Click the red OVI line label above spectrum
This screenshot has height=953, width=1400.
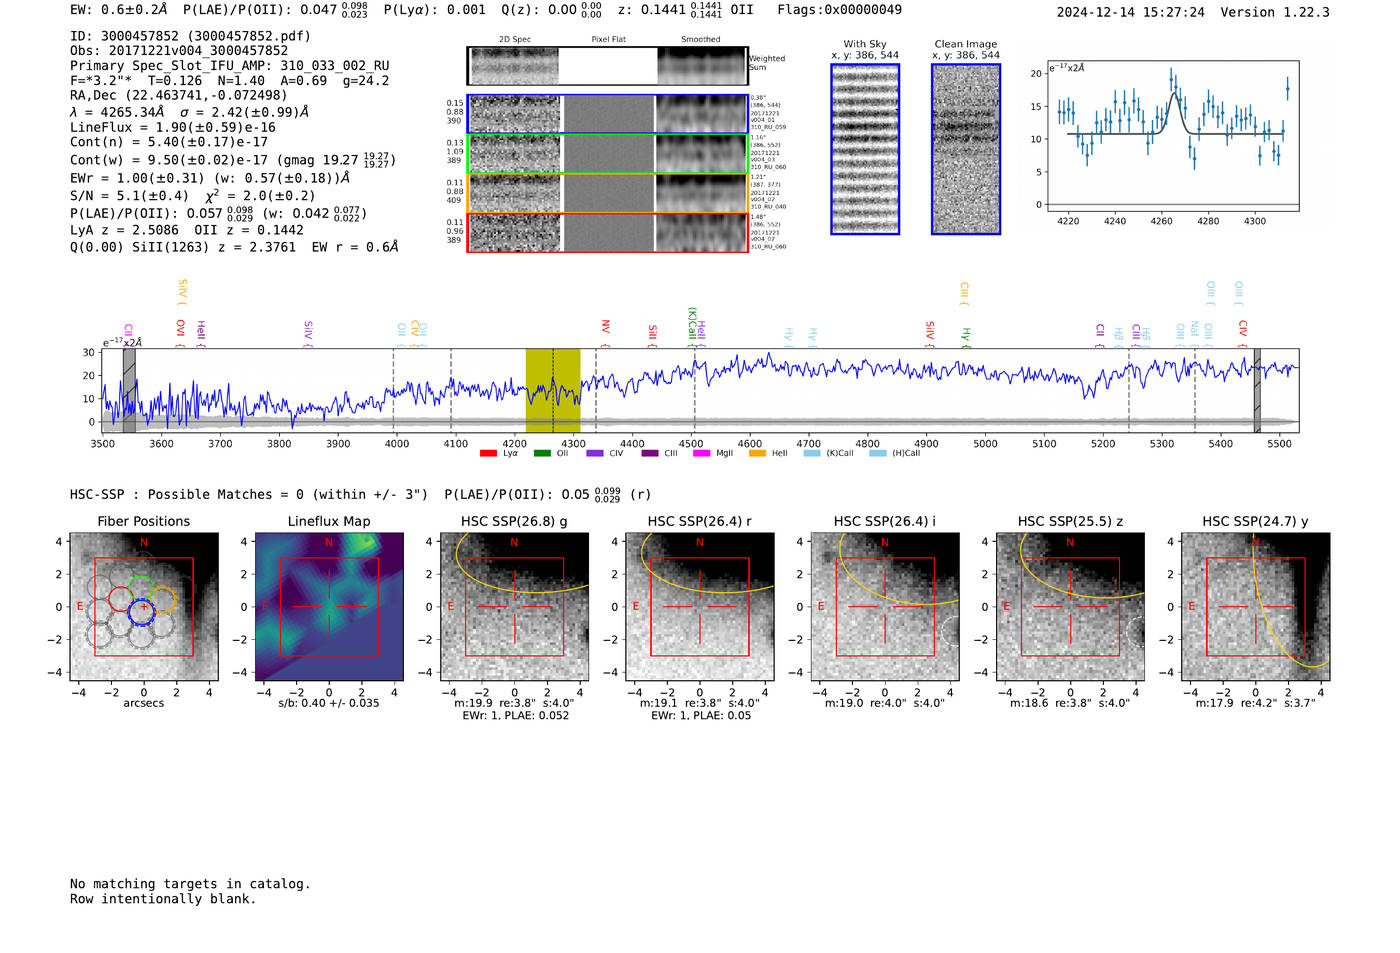tap(181, 333)
